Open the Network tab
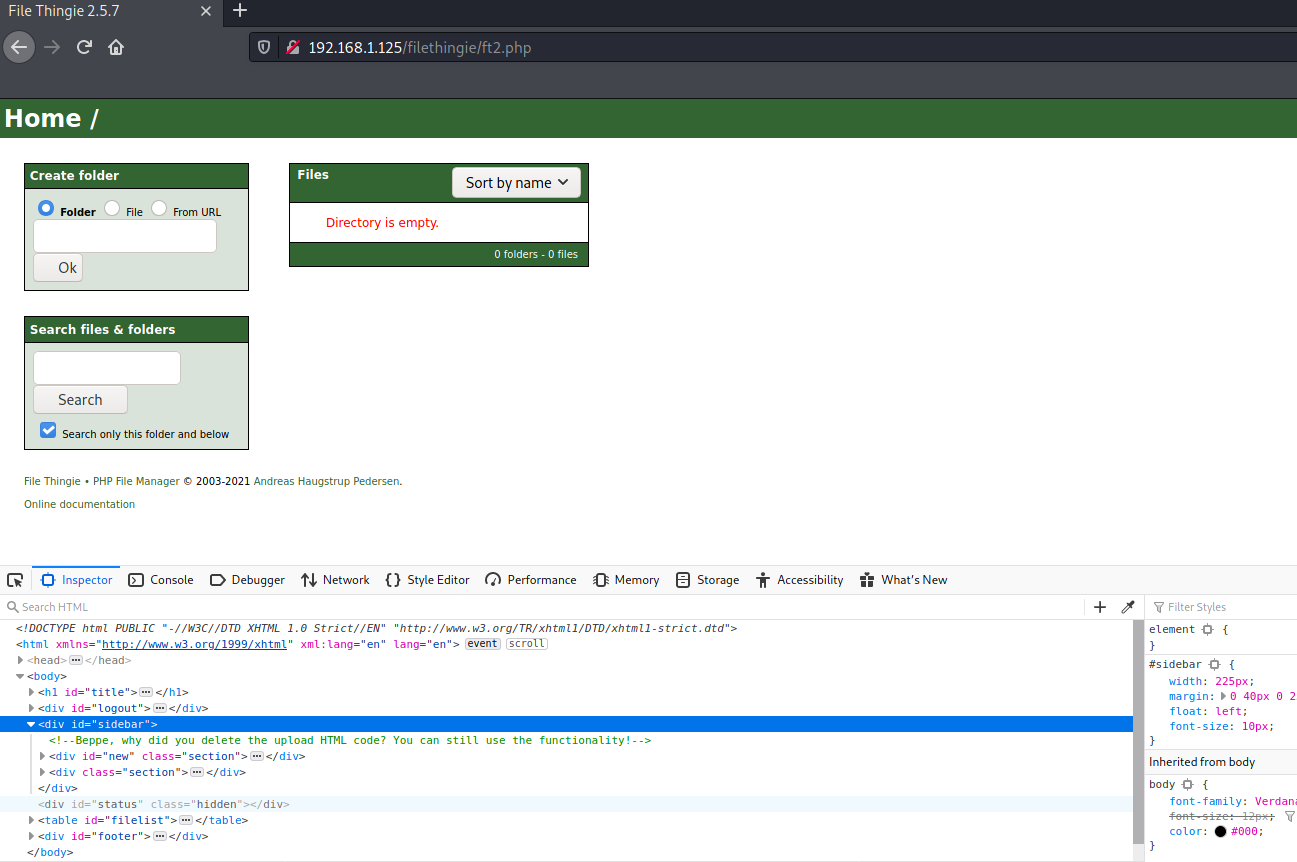This screenshot has width=1297, height=862. tap(335, 580)
